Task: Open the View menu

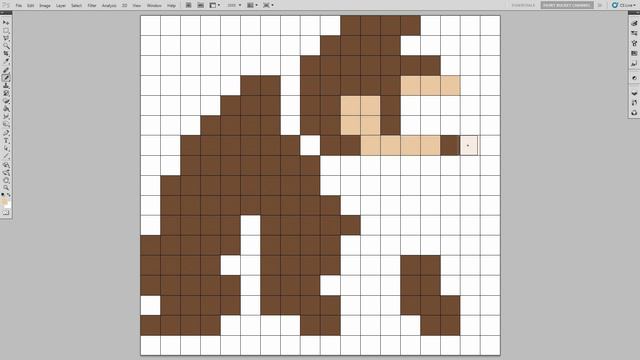Action: (137, 6)
